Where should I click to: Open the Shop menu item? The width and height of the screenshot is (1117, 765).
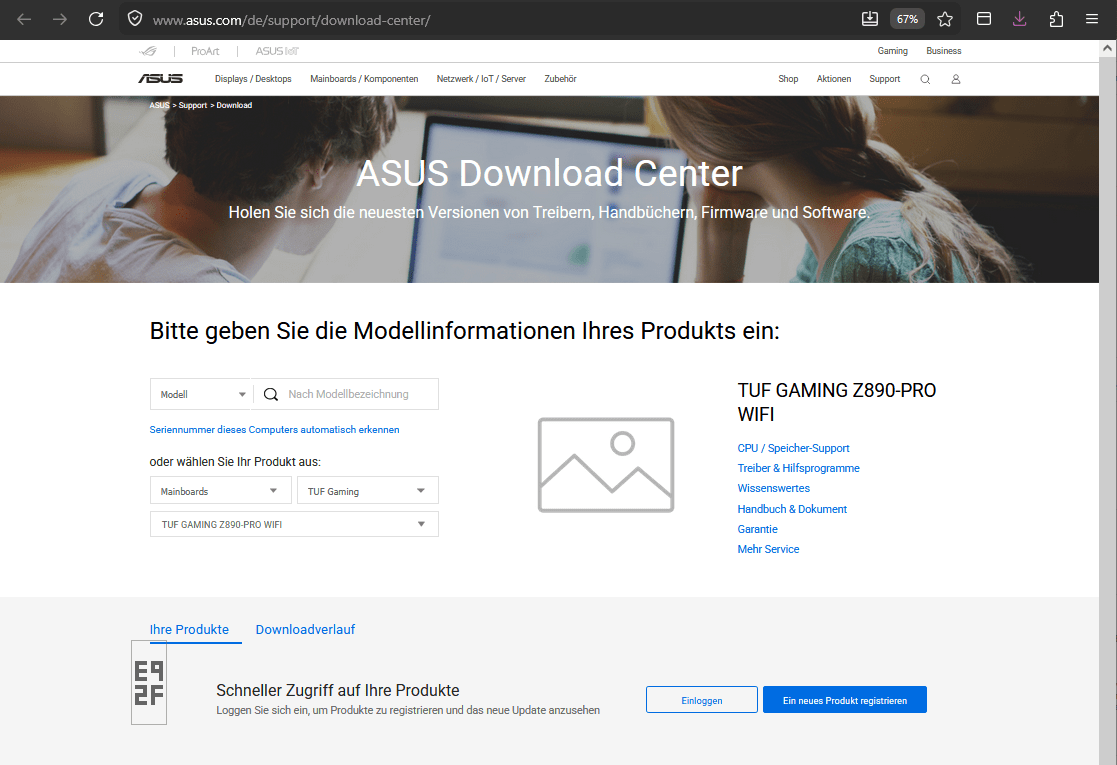click(788, 79)
